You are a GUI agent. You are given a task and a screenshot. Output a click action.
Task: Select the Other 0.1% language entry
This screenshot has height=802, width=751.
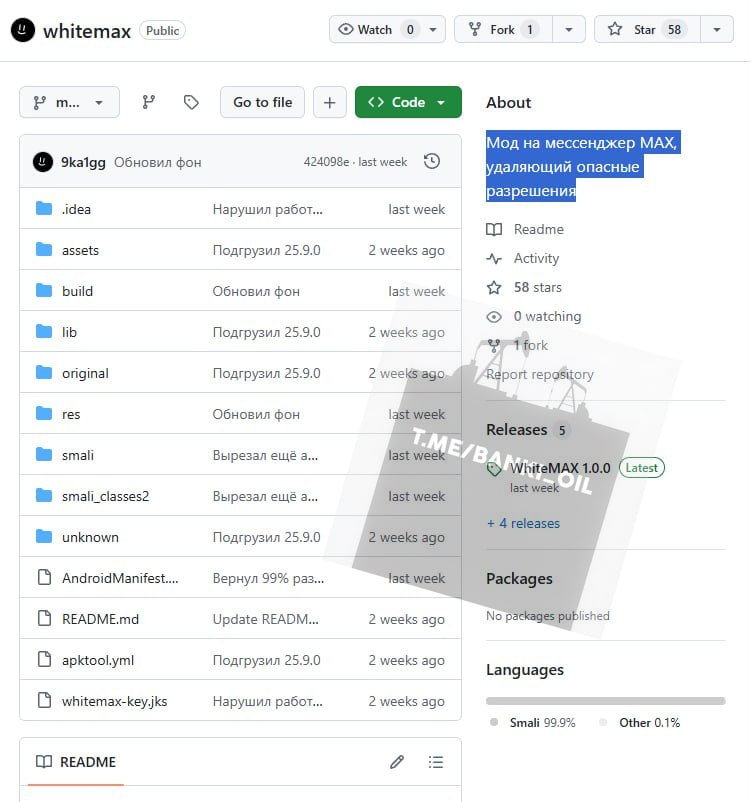click(639, 723)
